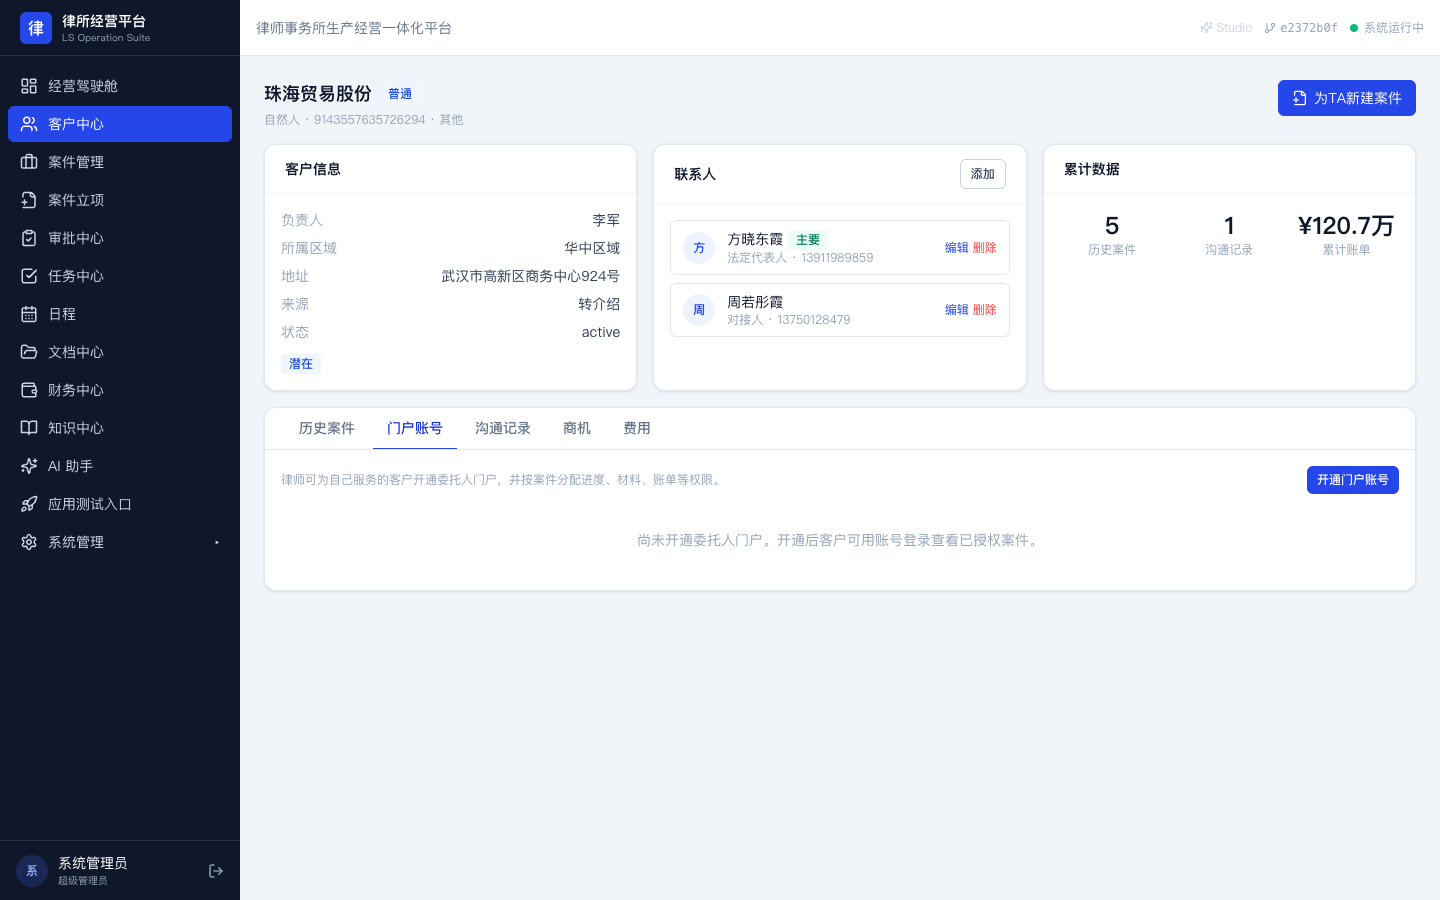Switch to the 商机 tab

tap(577, 428)
